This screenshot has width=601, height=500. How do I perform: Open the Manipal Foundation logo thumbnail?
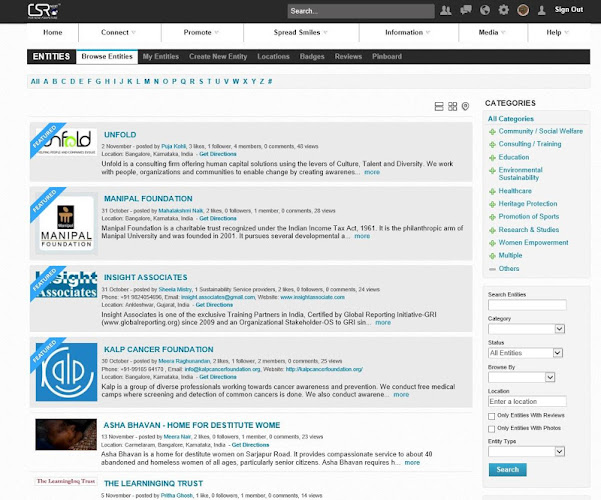(66, 223)
